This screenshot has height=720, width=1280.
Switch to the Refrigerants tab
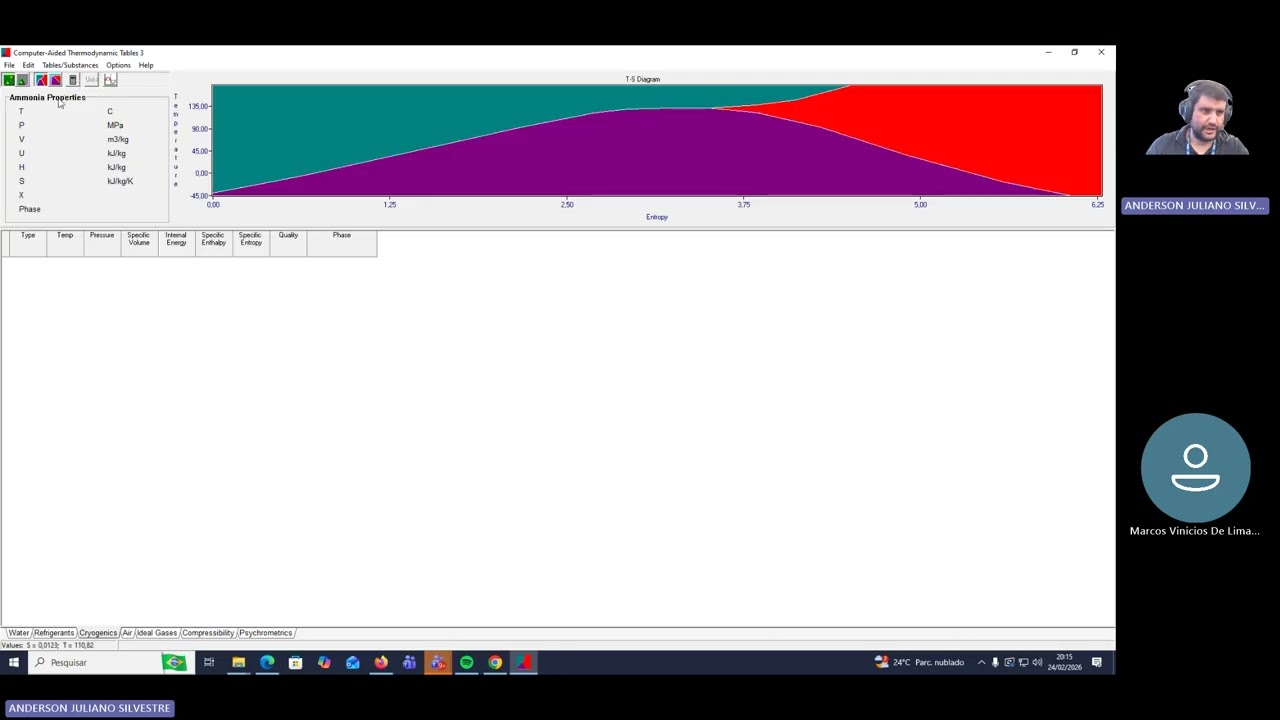coord(54,633)
